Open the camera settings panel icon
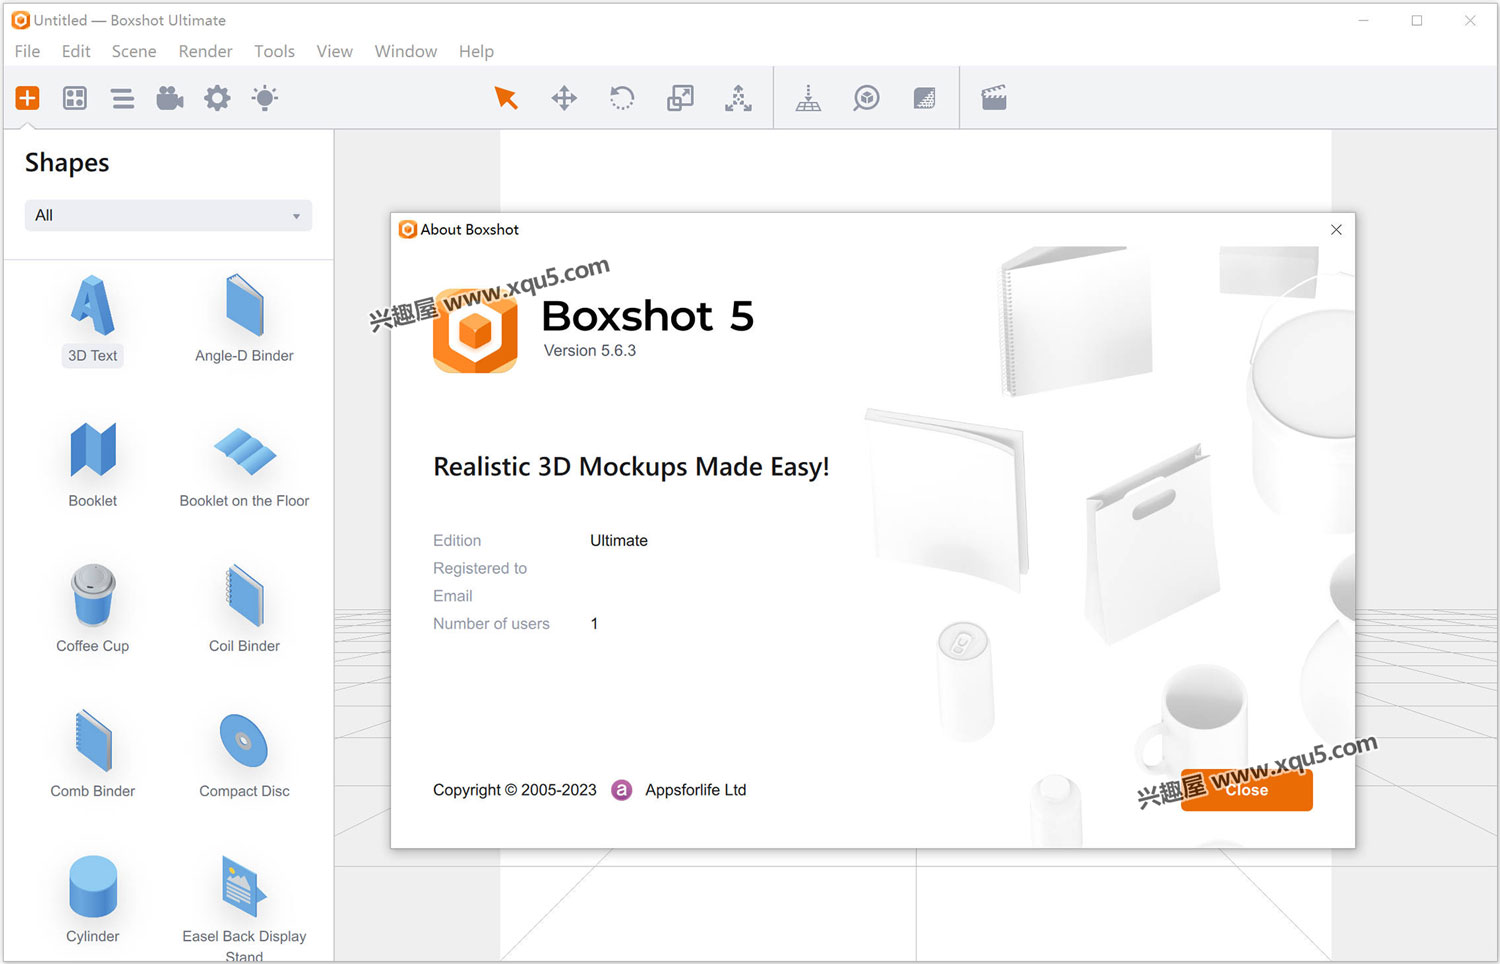 click(x=170, y=98)
